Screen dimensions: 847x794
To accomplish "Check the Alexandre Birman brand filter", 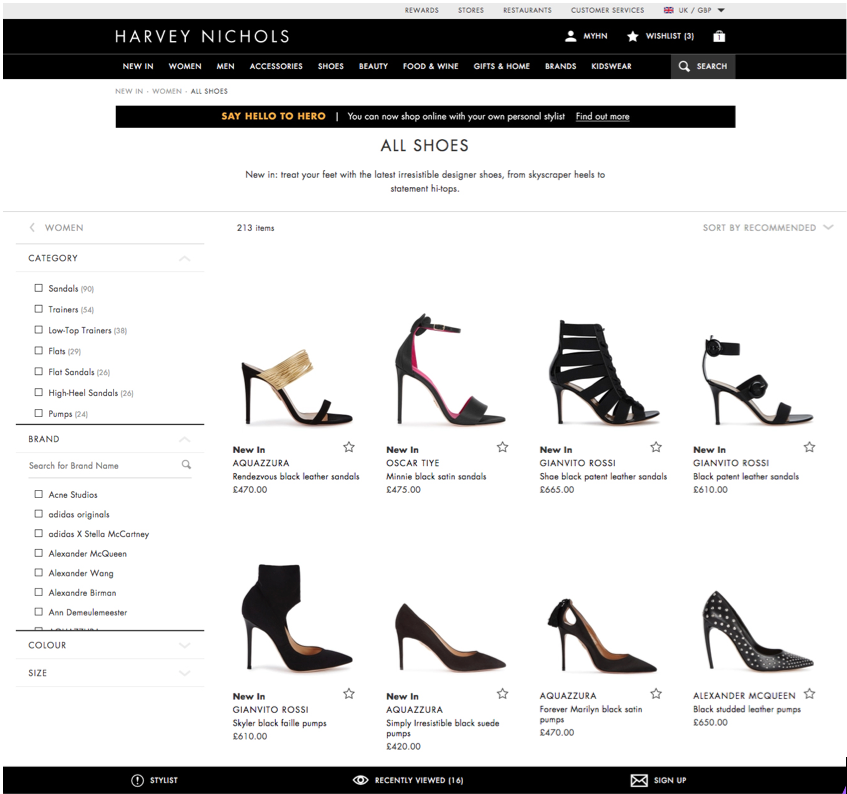I will (x=38, y=592).
